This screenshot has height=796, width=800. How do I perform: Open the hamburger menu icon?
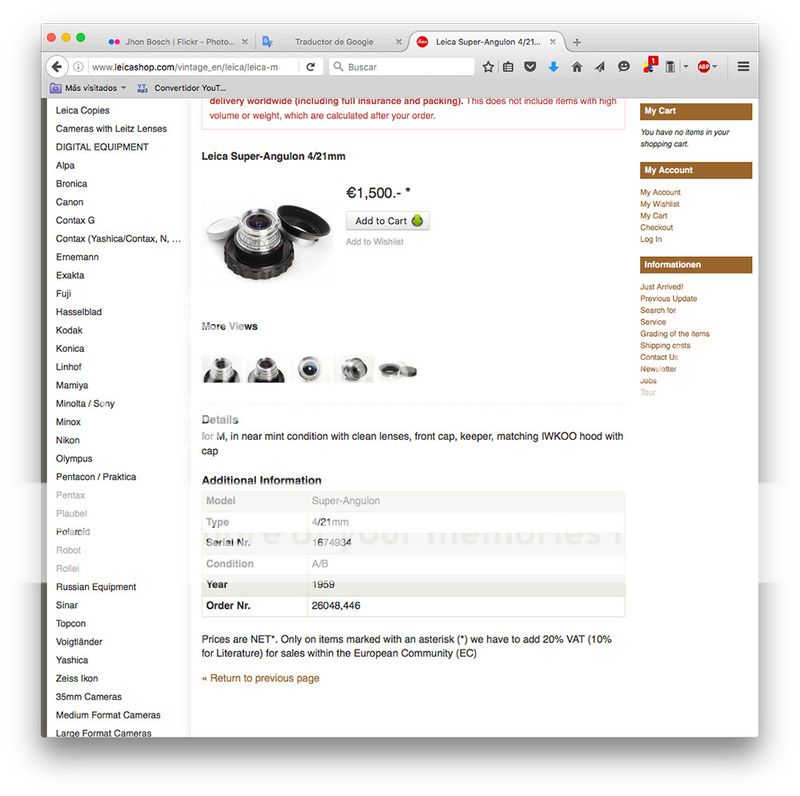743,66
